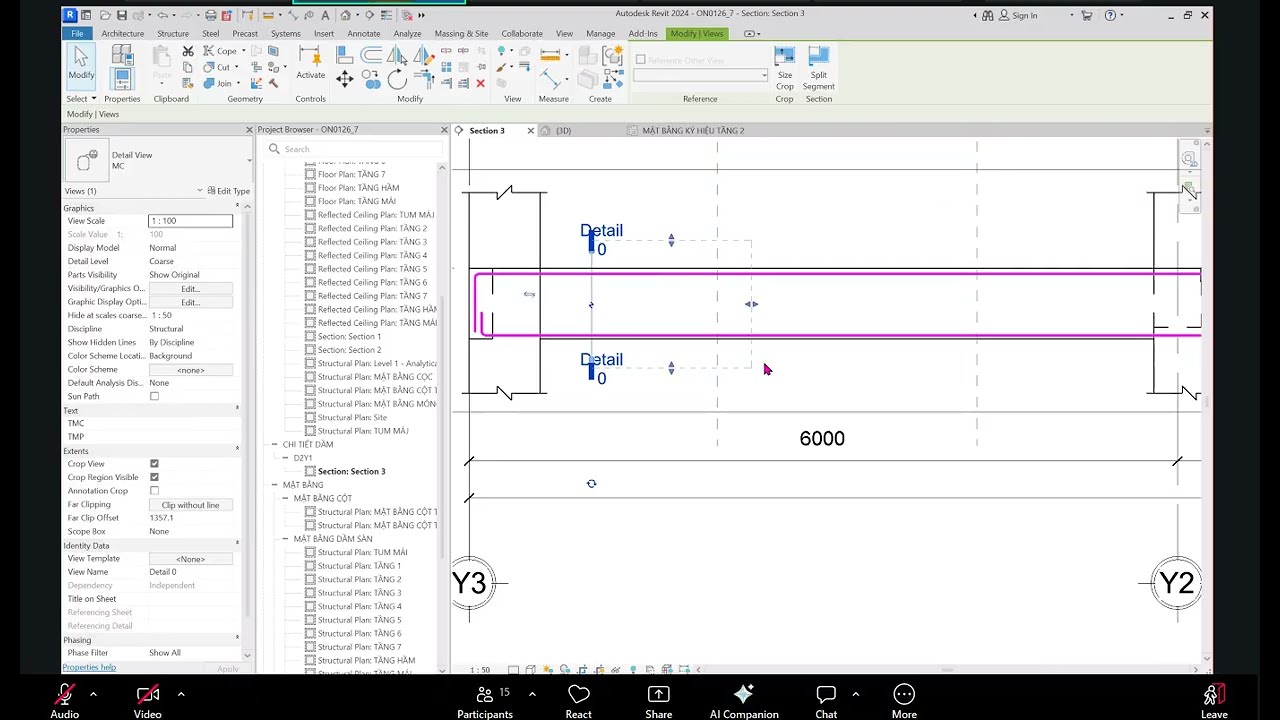
Task: Click the Undo arrow in quick access toolbar
Action: click(162, 15)
